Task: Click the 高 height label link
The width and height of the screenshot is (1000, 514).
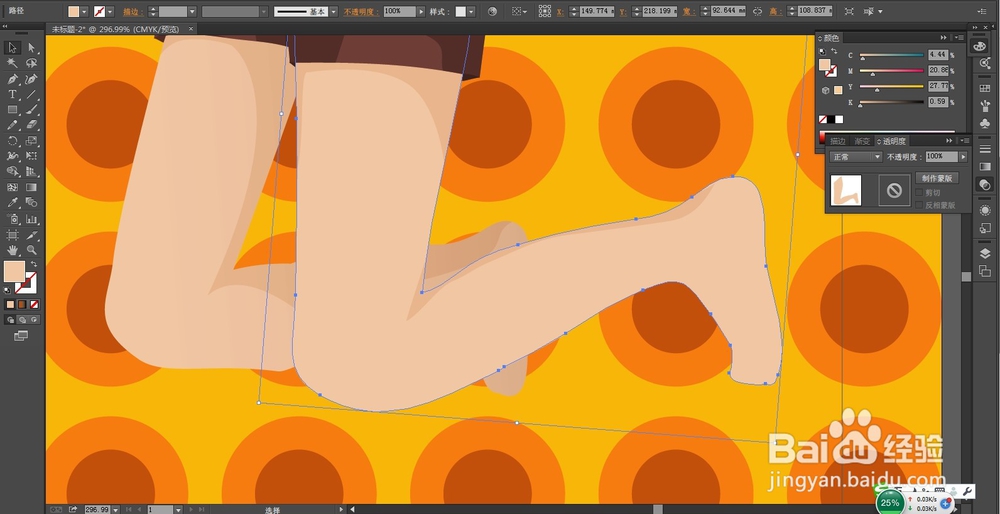Action: (x=777, y=11)
